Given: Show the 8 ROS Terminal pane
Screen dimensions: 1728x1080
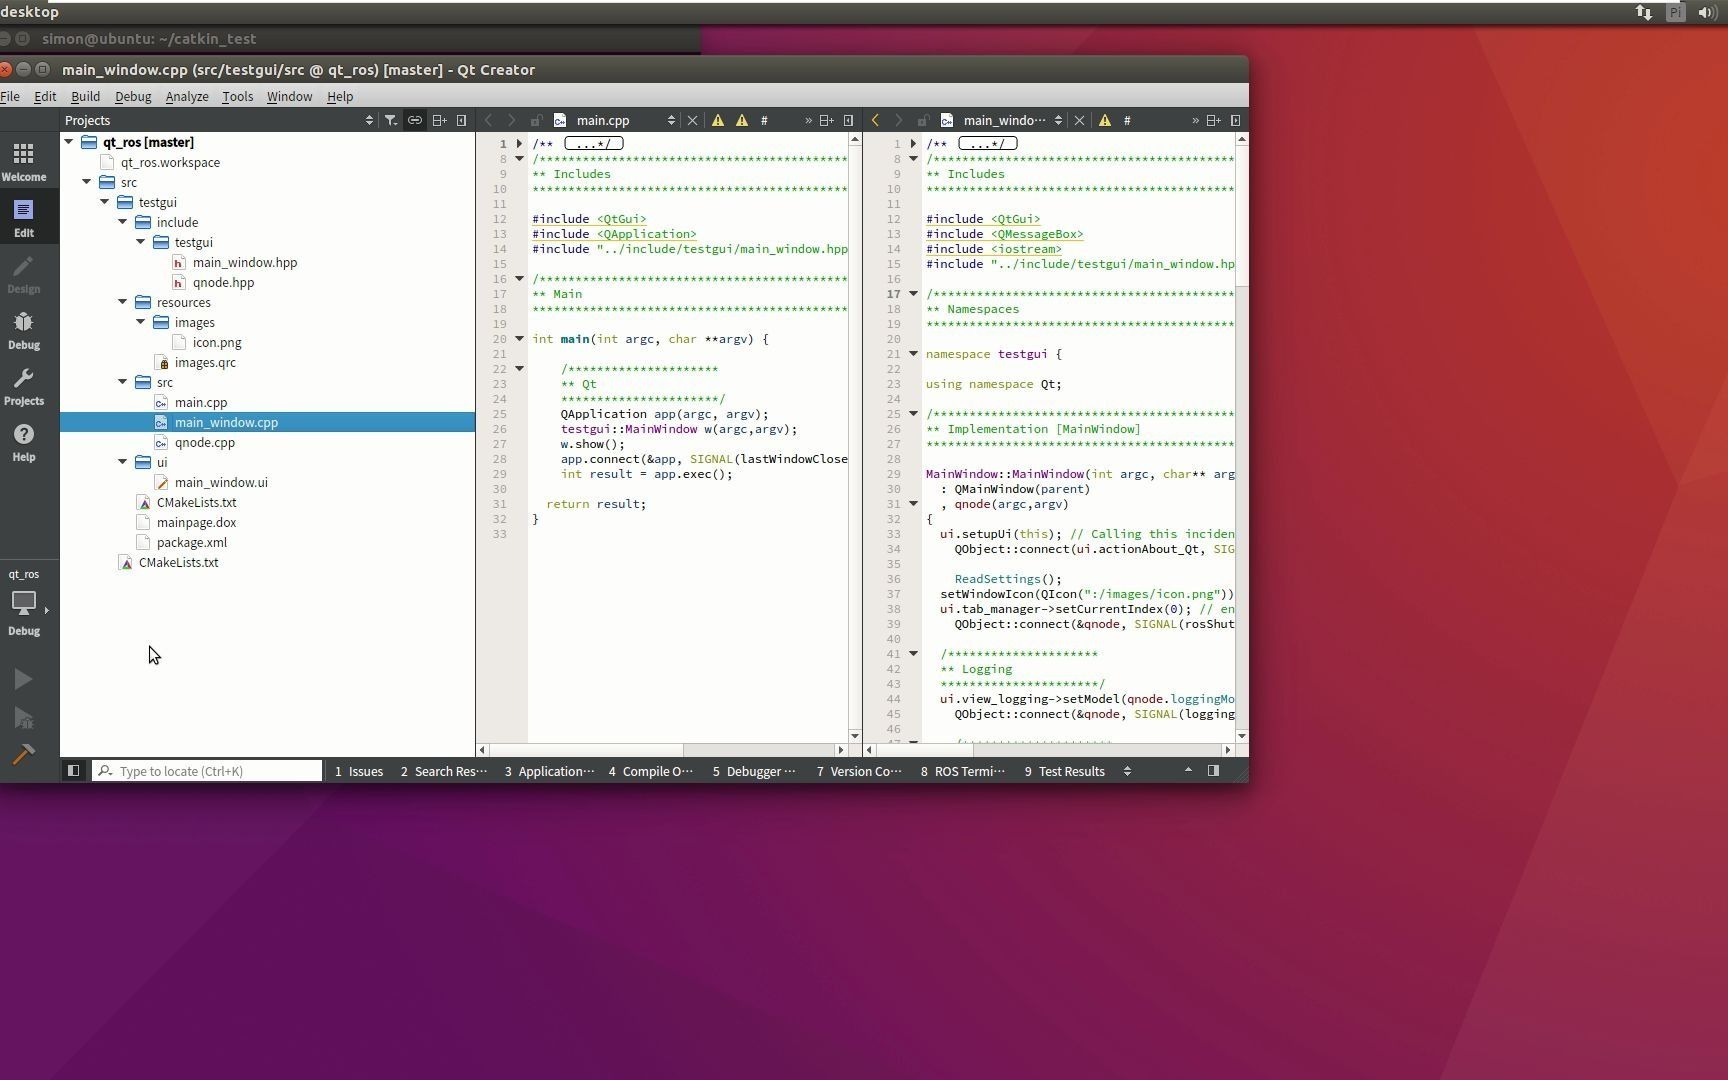Looking at the screenshot, I should click(963, 771).
